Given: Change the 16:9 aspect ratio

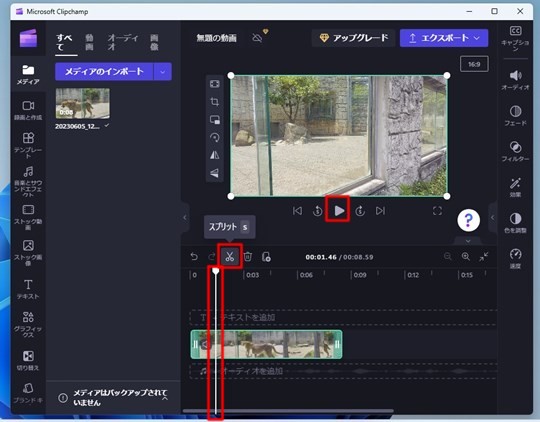Looking at the screenshot, I should pos(474,64).
